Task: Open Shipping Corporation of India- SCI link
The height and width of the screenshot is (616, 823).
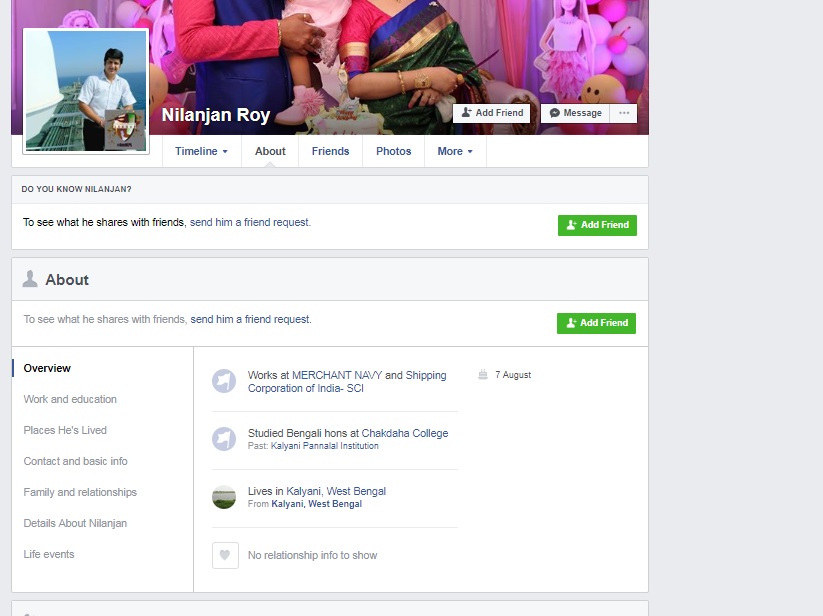Action: [347, 382]
